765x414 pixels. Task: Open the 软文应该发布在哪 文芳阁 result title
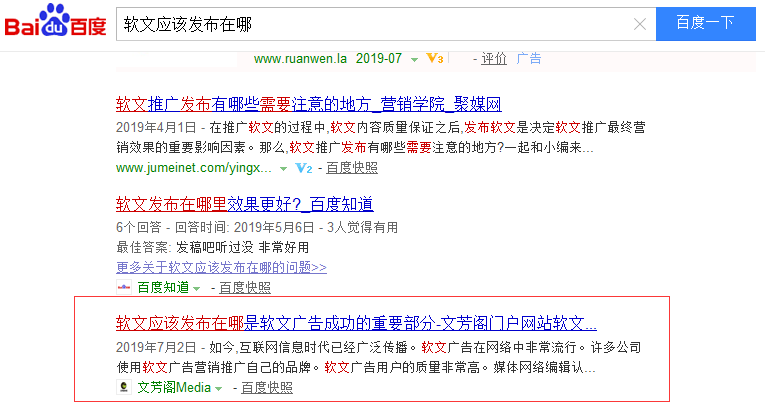(x=356, y=323)
